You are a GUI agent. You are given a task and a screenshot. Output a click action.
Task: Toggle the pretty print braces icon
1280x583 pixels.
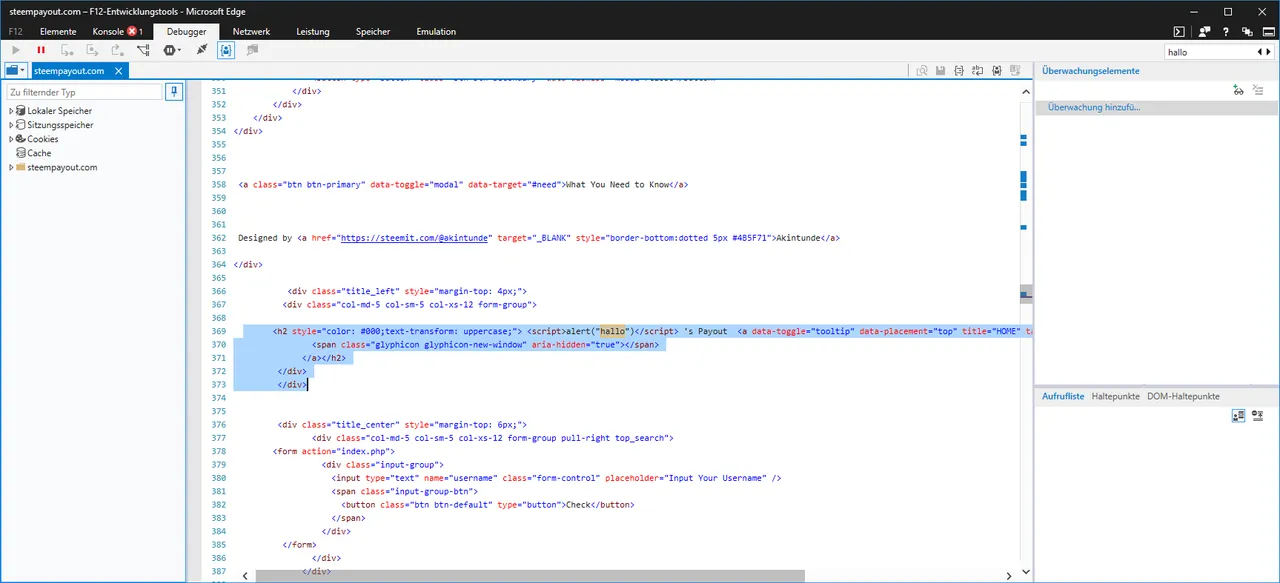click(x=960, y=70)
